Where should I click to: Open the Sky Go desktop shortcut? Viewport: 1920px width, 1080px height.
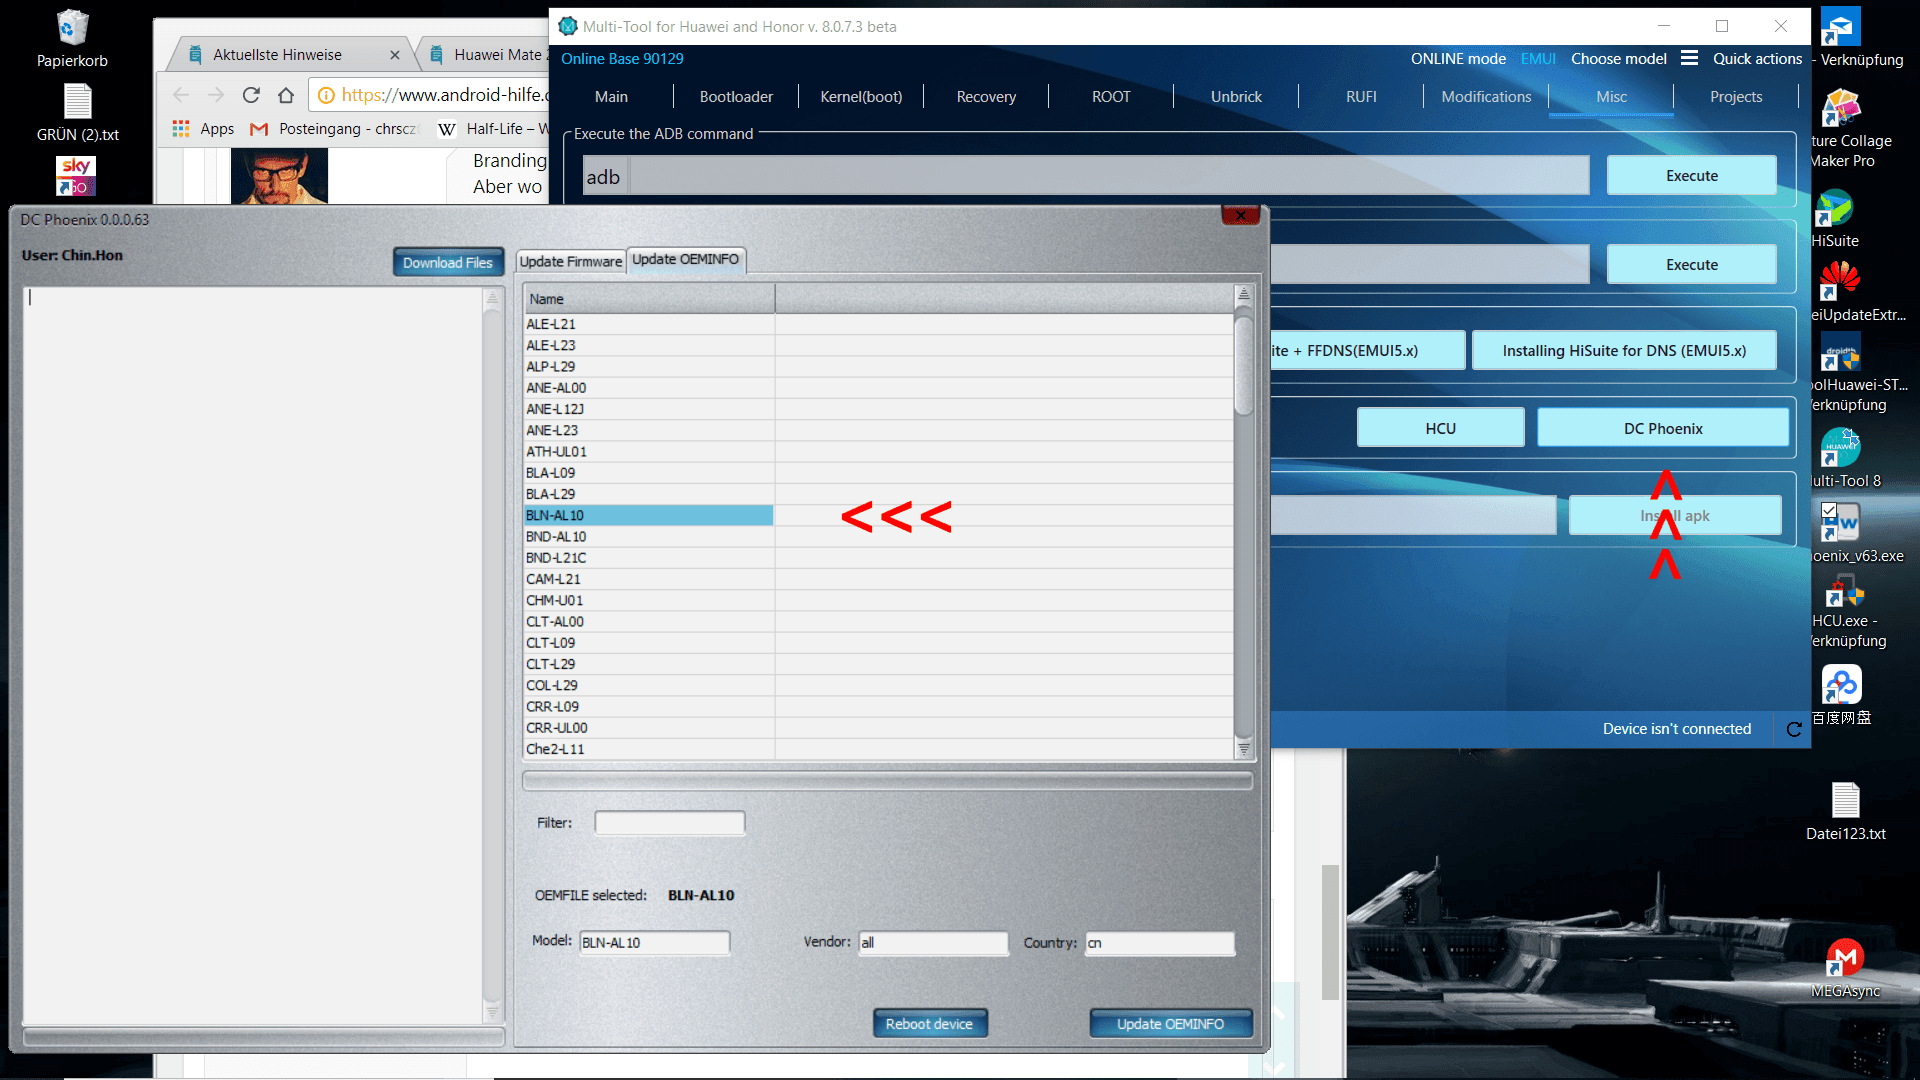coord(76,176)
